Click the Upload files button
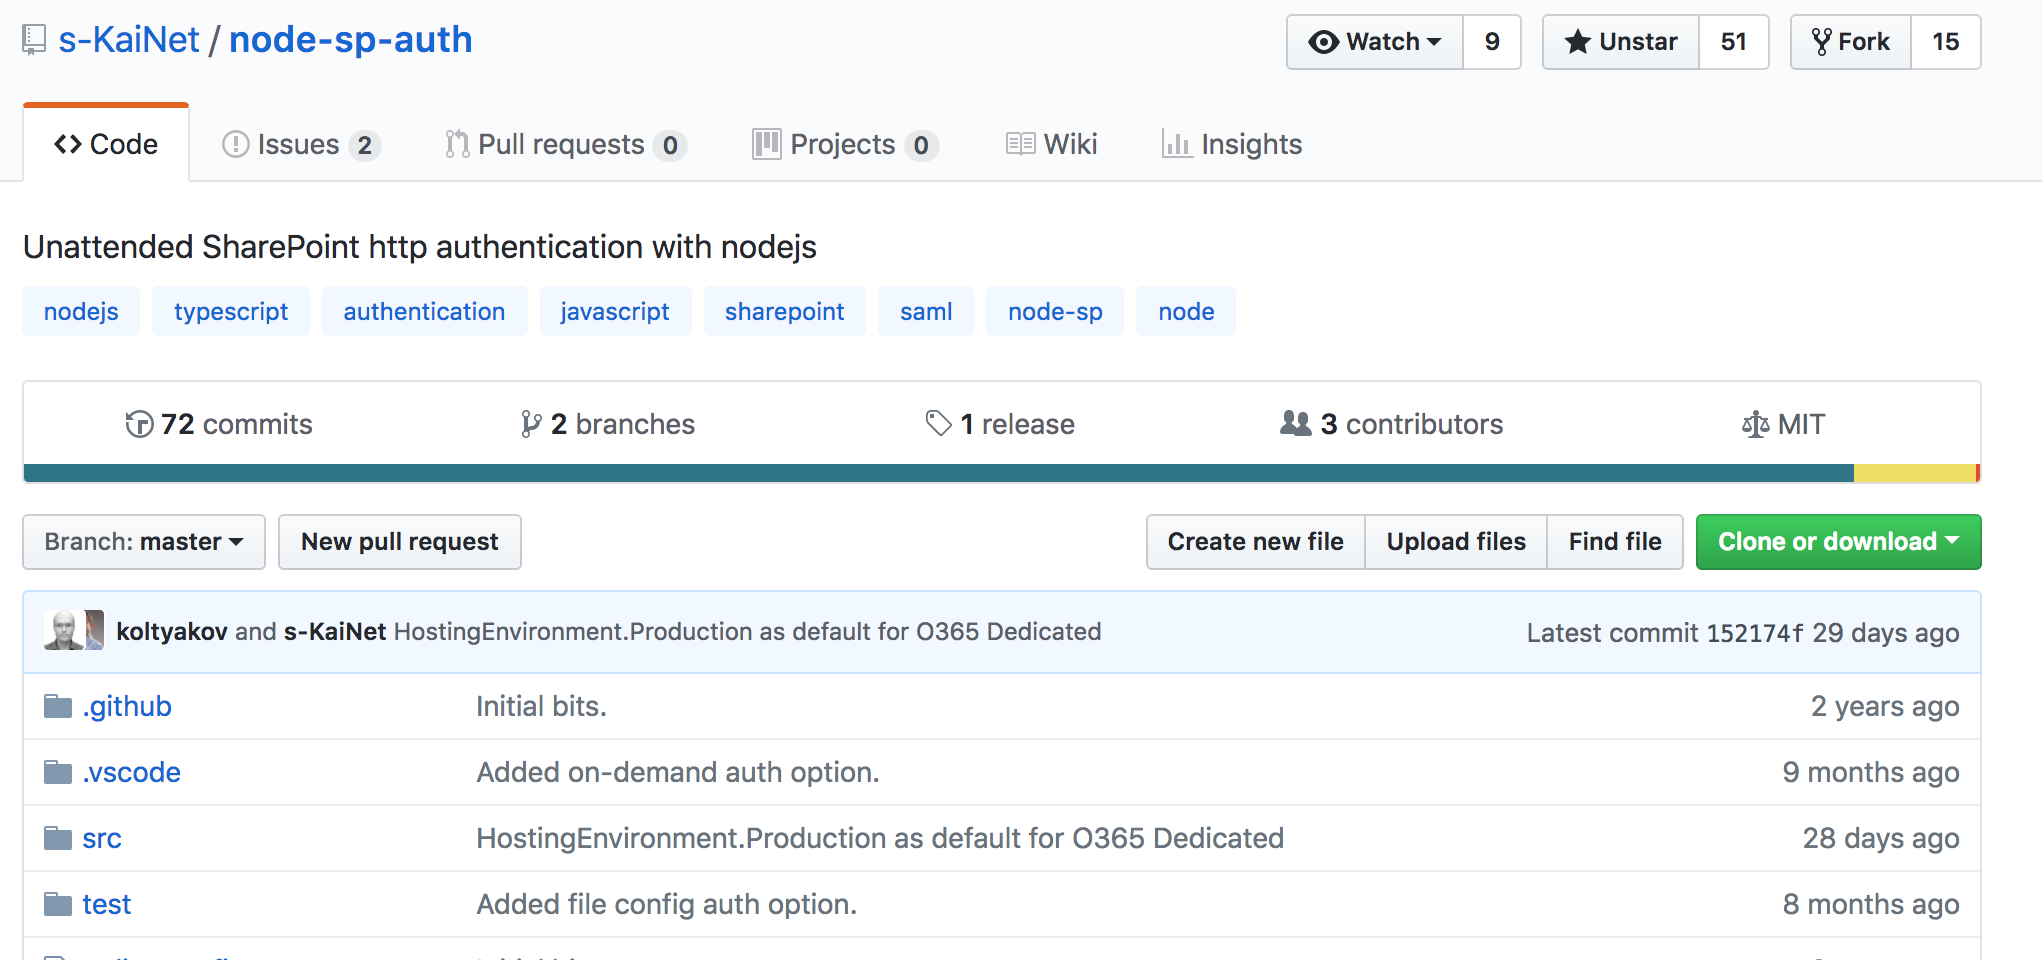This screenshot has width=2042, height=960. (1456, 542)
